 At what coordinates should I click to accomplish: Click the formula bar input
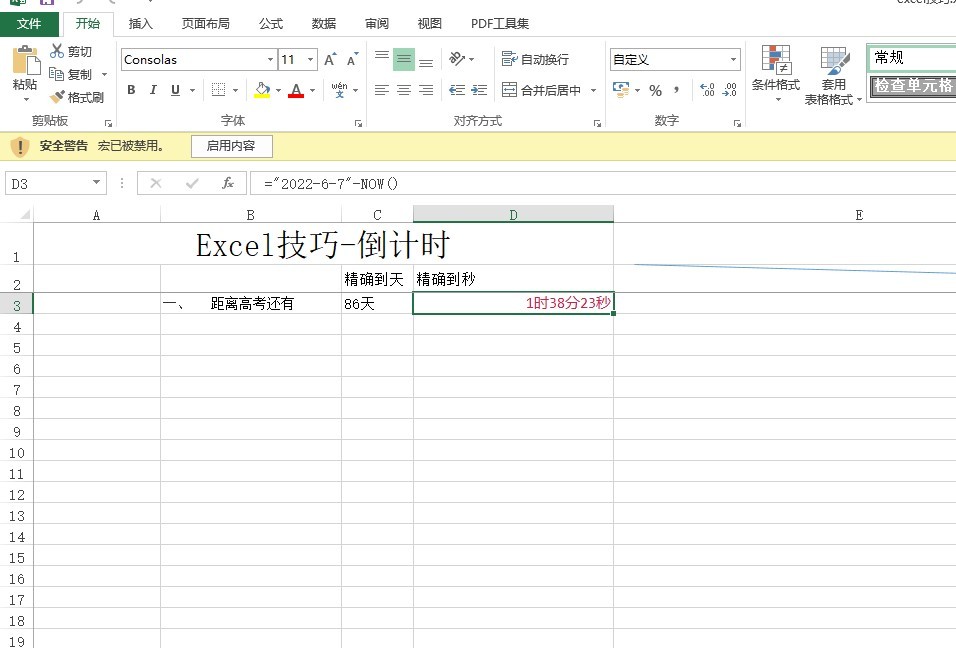tap(602, 183)
